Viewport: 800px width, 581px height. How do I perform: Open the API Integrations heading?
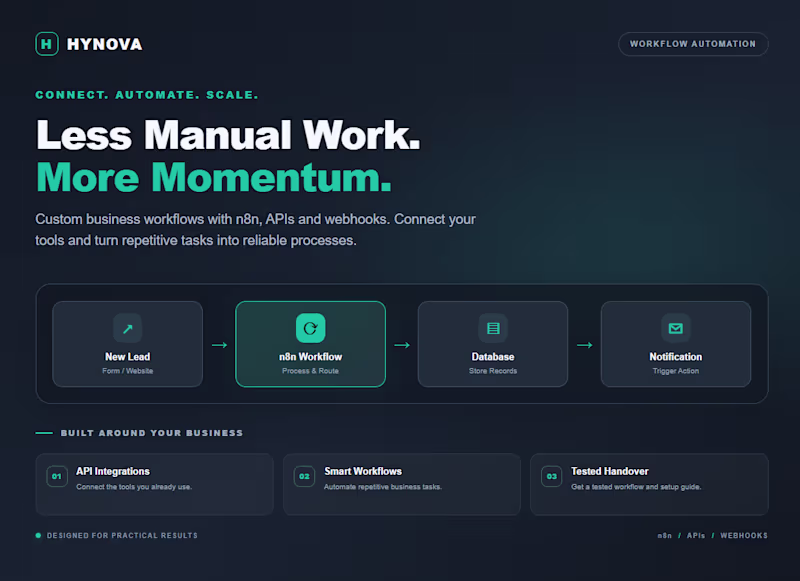(x=113, y=471)
